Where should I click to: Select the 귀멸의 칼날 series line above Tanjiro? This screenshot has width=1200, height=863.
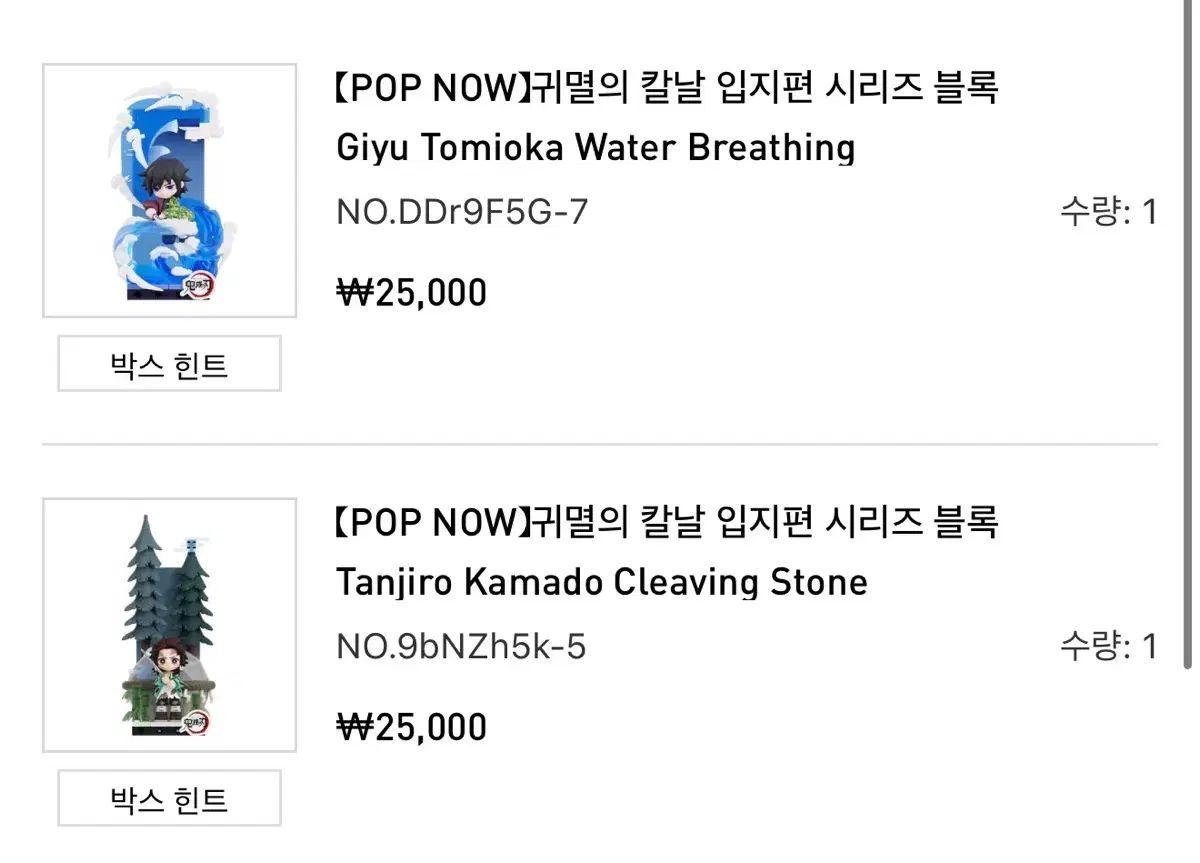click(x=665, y=522)
